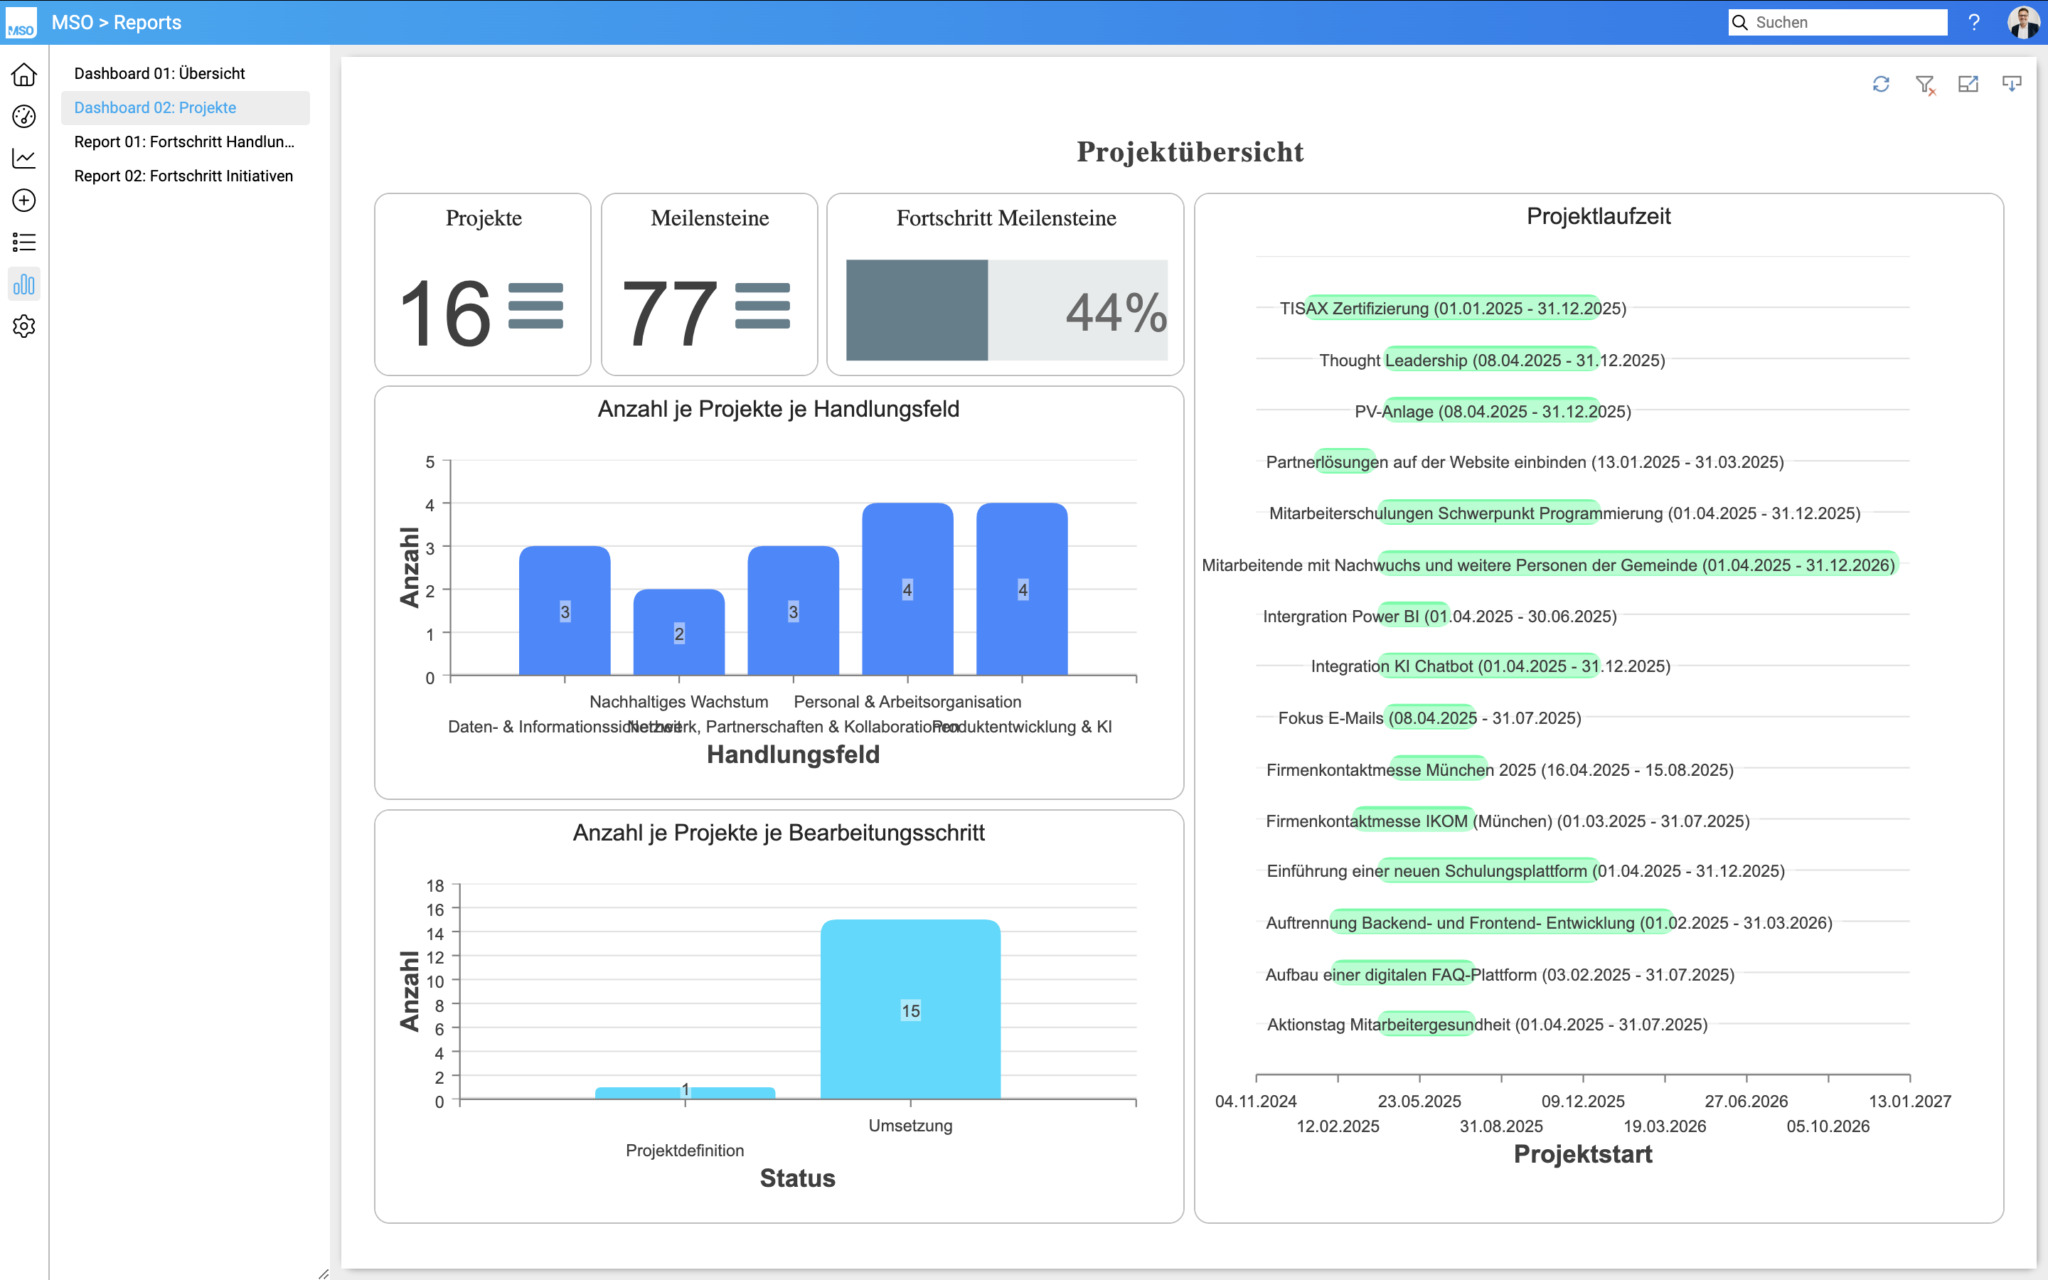
Task: Open the line chart sidebar icon
Action: (24, 159)
